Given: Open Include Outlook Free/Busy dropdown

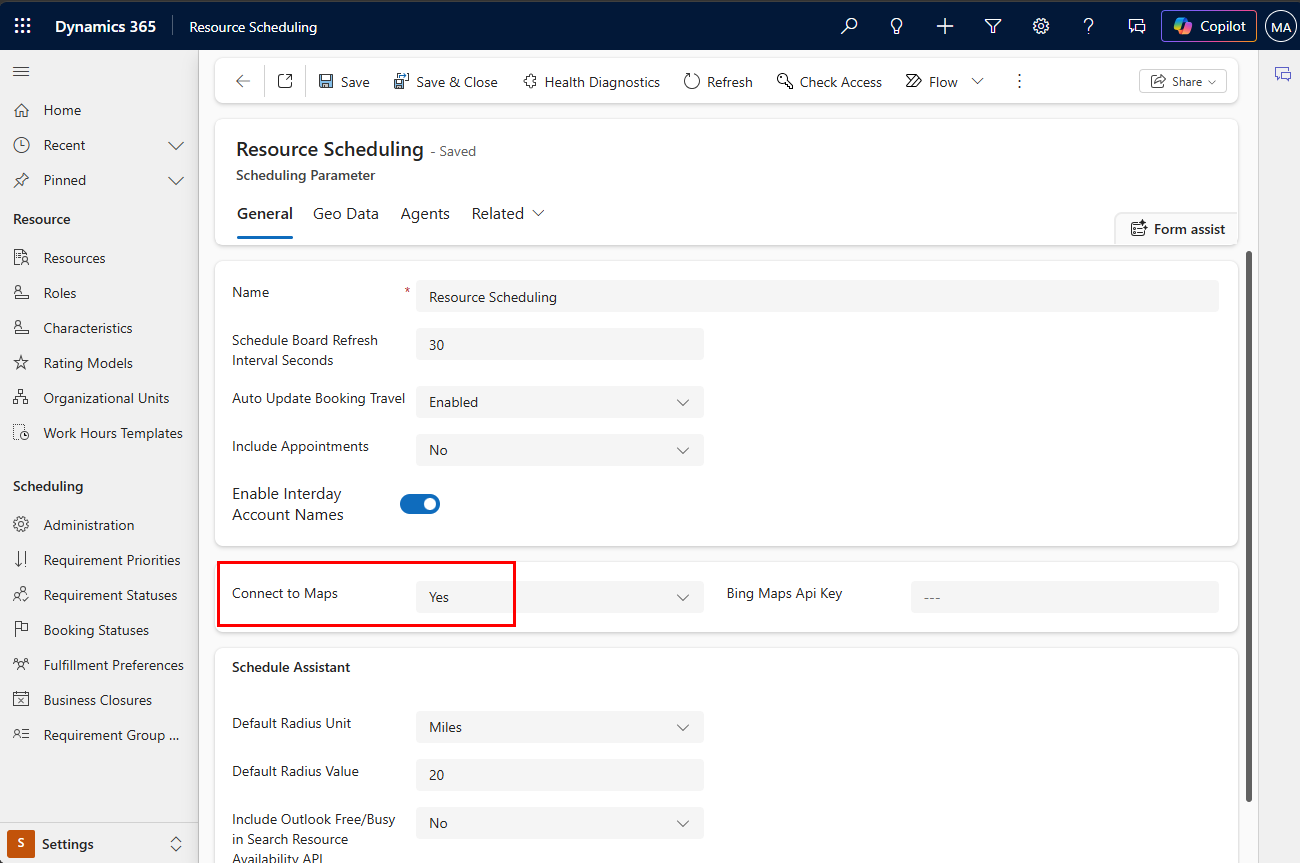Looking at the screenshot, I should click(x=560, y=823).
